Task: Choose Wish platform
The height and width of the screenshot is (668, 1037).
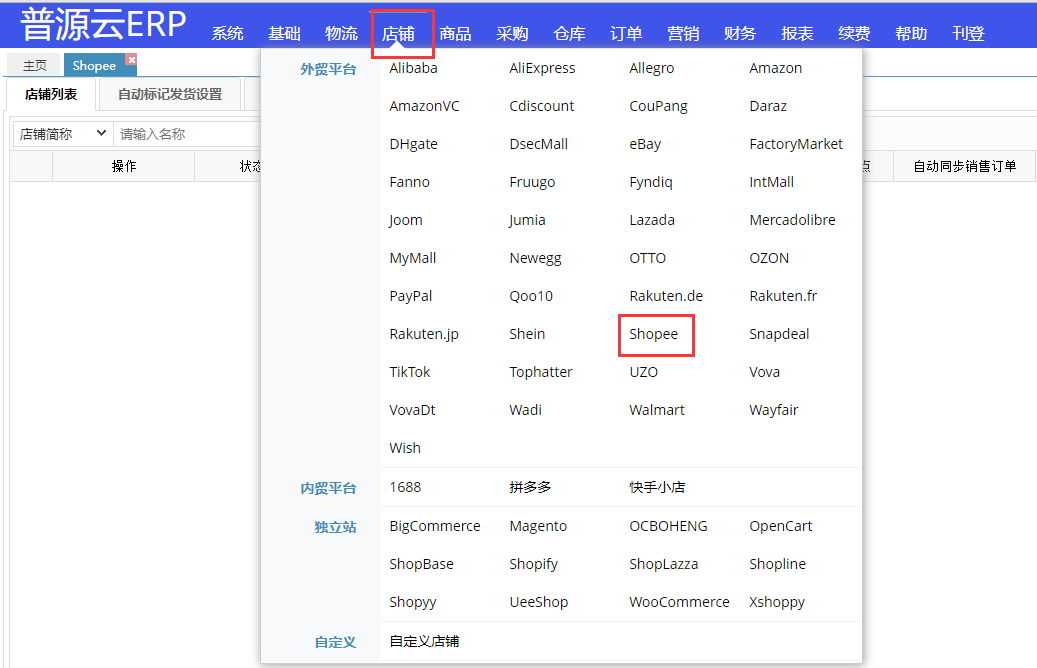Action: tap(405, 448)
